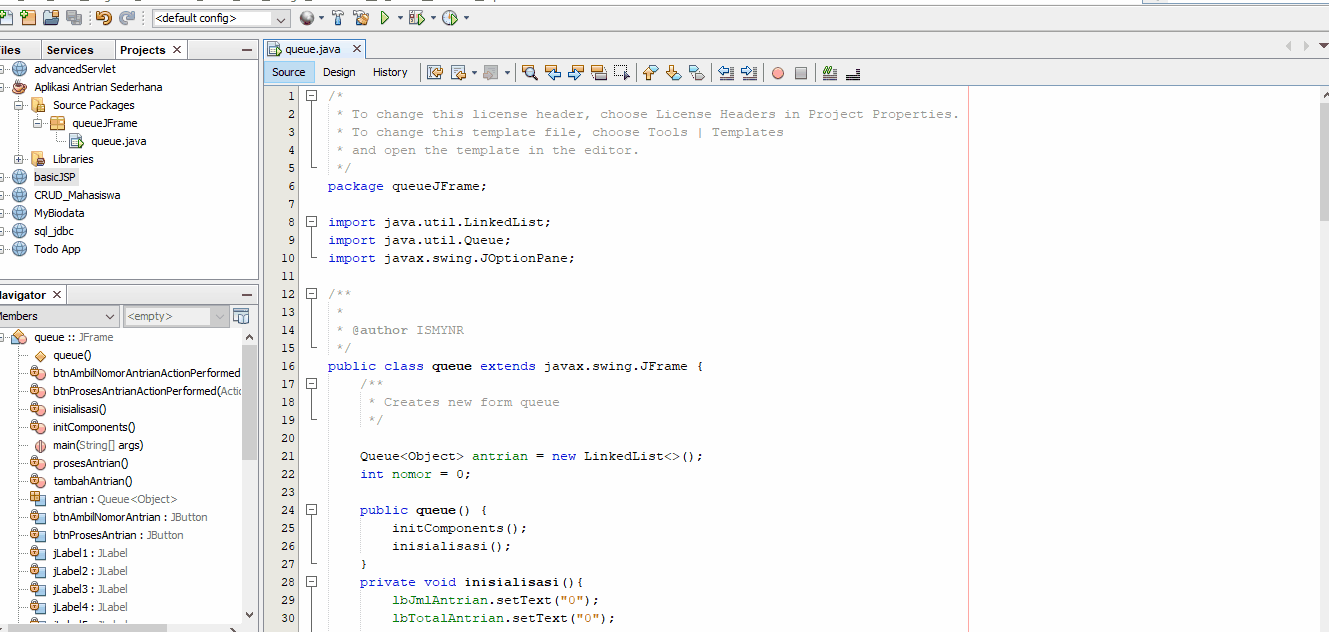1329x632 pixels.
Task: Toggle highlight search results
Action: (600, 72)
